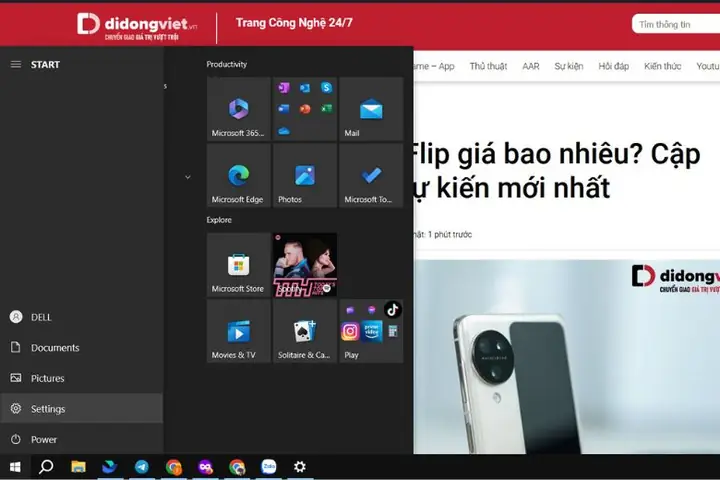Open the DELL user account entry
Image resolution: width=720 pixels, height=480 pixels.
click(81, 317)
